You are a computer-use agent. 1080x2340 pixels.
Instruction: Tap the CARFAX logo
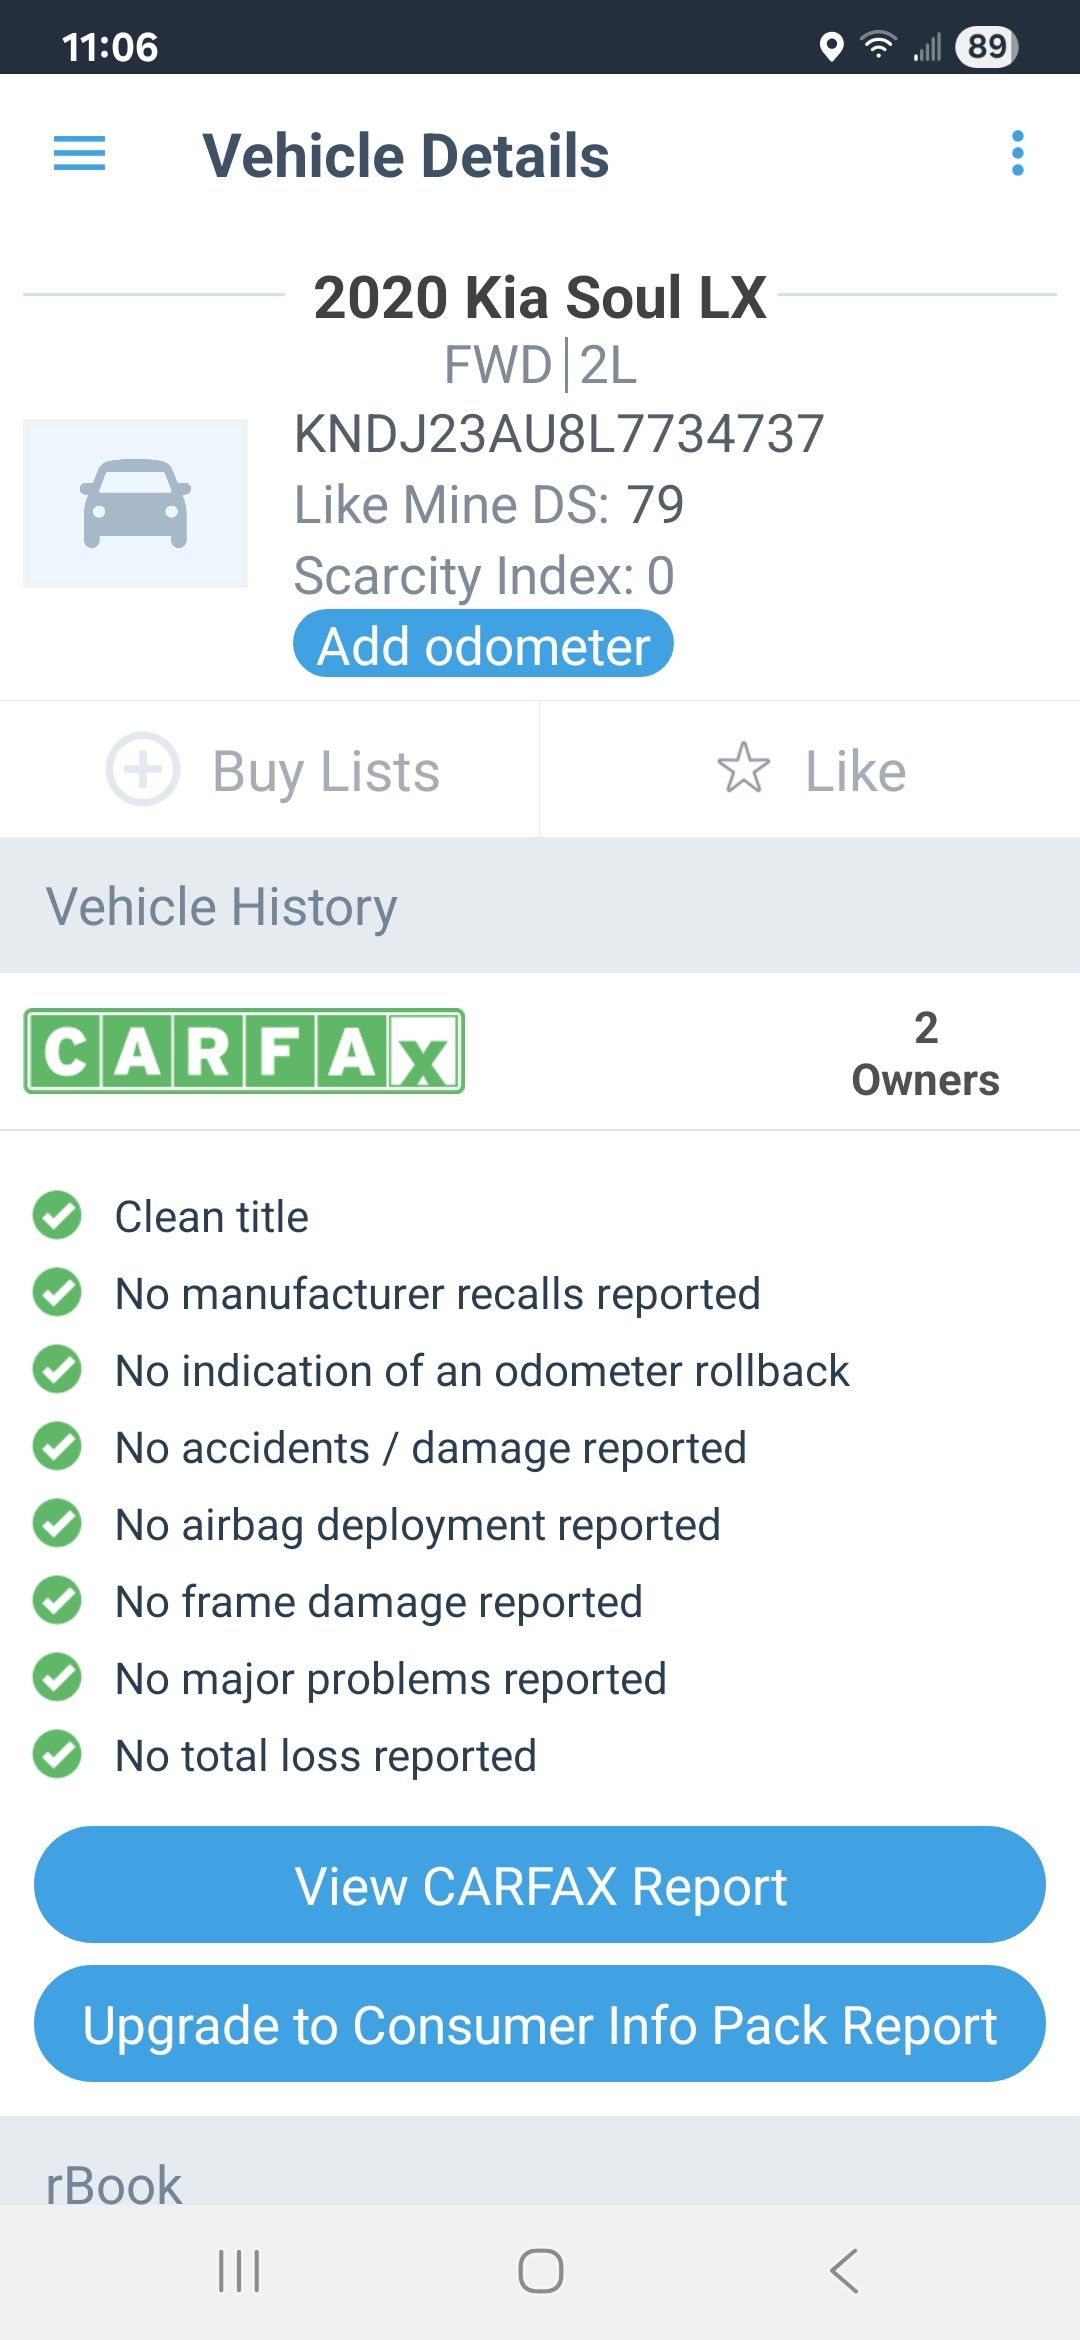point(244,1051)
